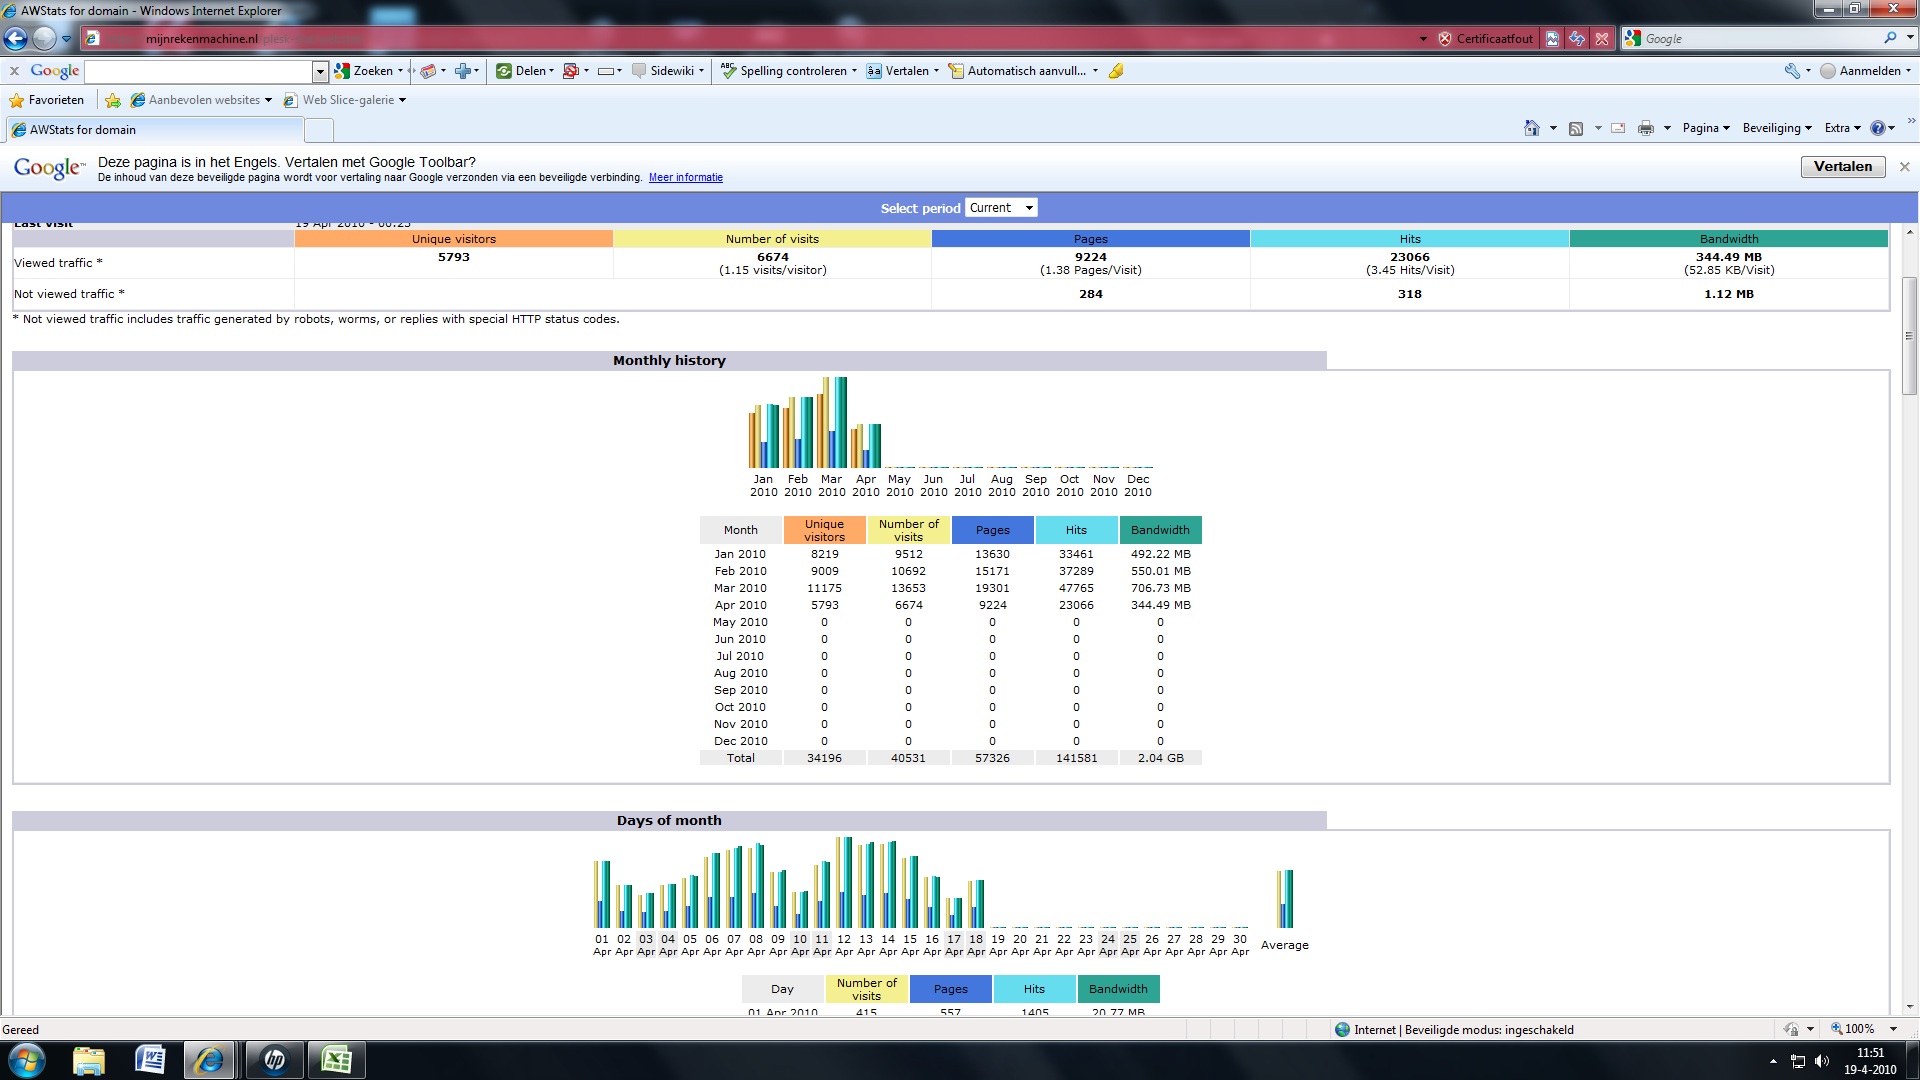Open recent pages dropdown next to Forward
Screen dimensions: 1920x1080
[x=66, y=39]
